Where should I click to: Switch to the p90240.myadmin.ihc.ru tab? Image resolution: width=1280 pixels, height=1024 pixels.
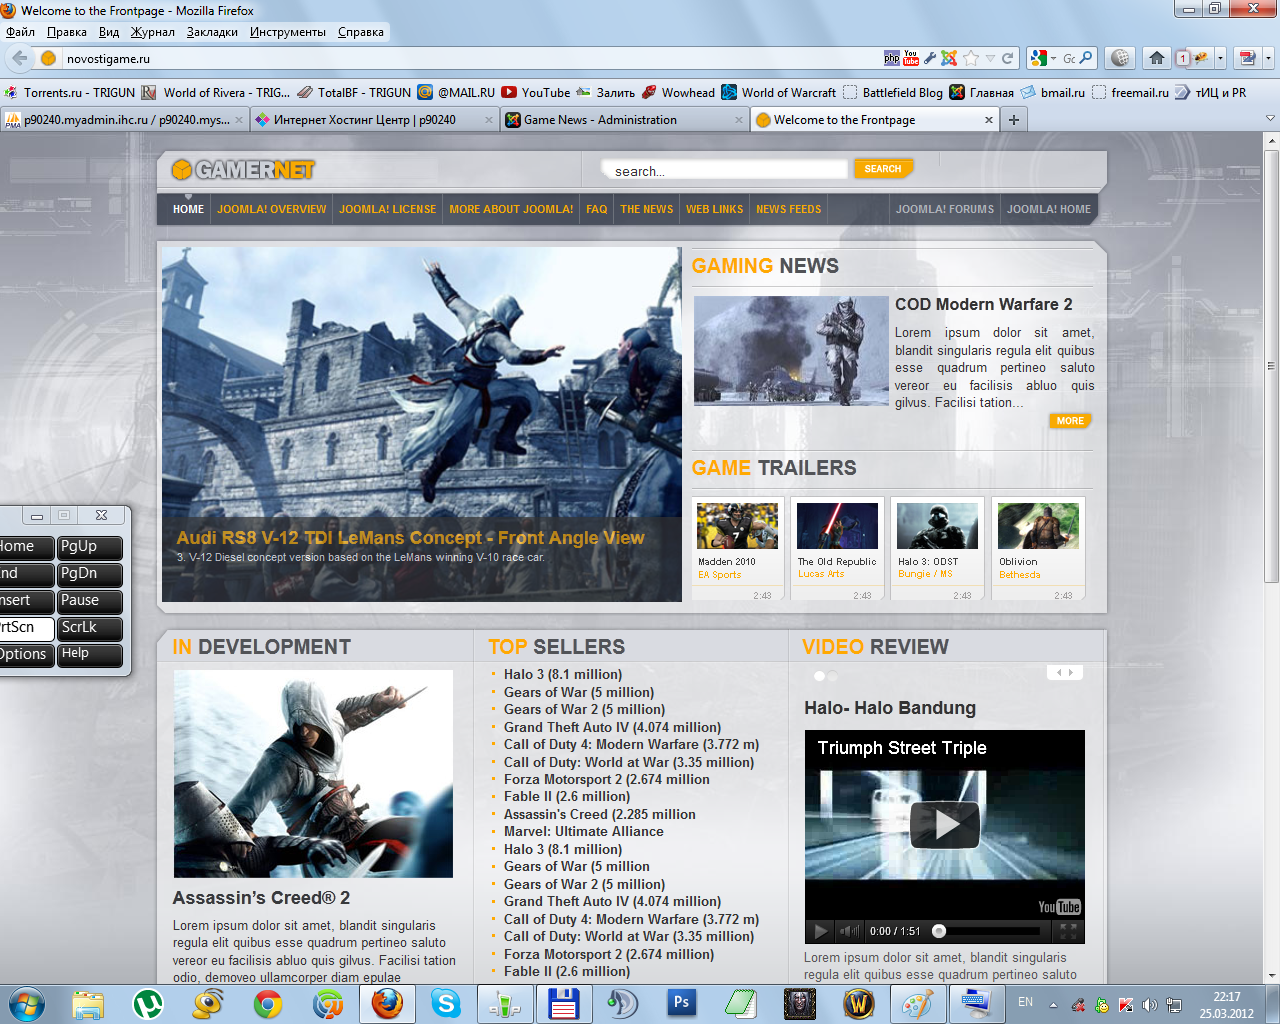point(124,120)
